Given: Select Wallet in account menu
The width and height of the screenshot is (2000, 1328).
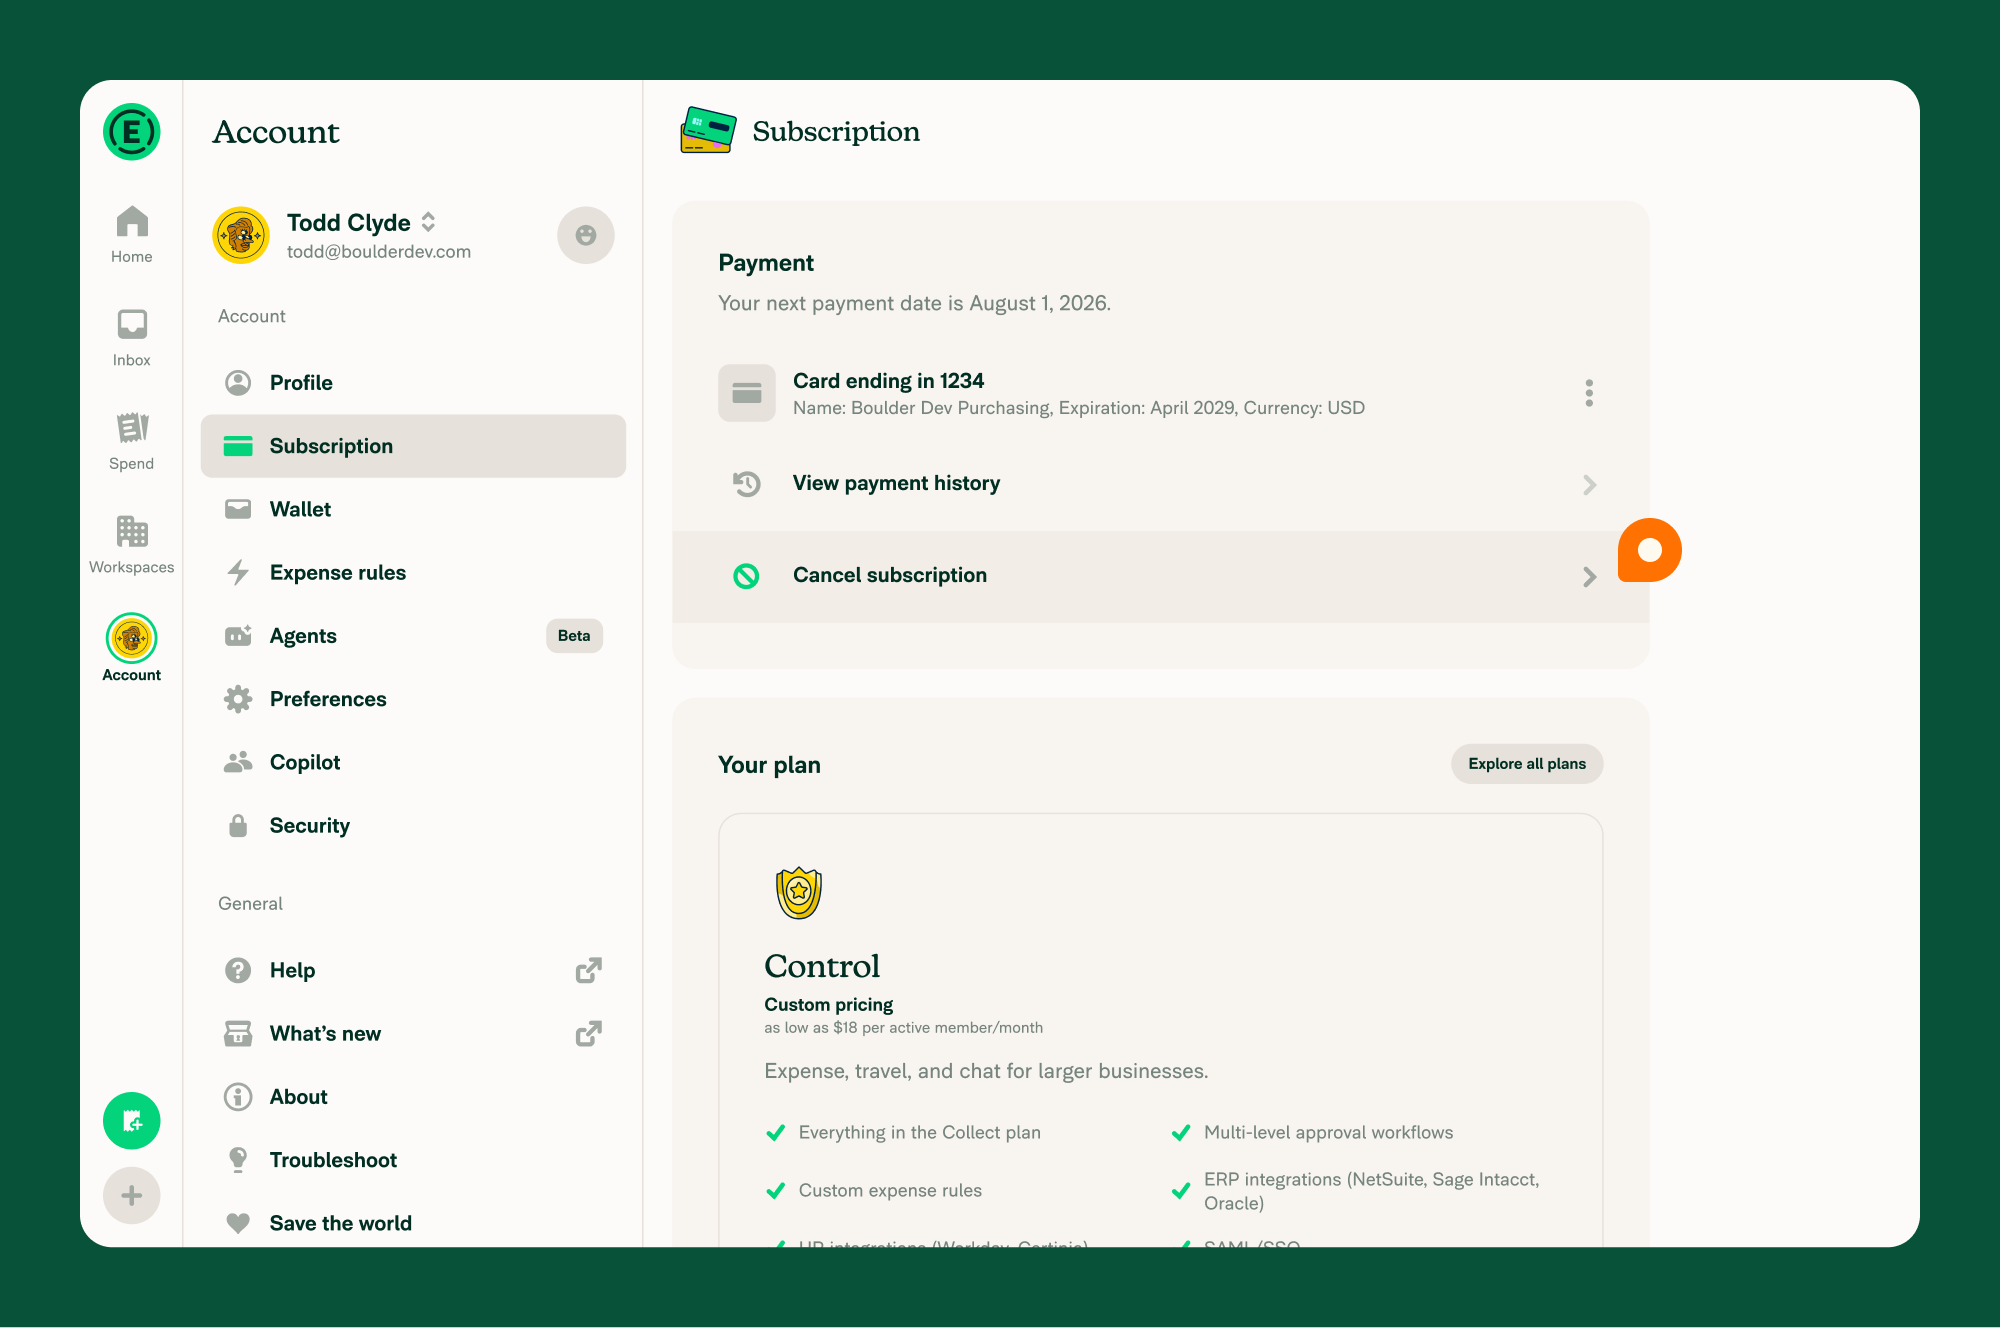Looking at the screenshot, I should [x=413, y=509].
